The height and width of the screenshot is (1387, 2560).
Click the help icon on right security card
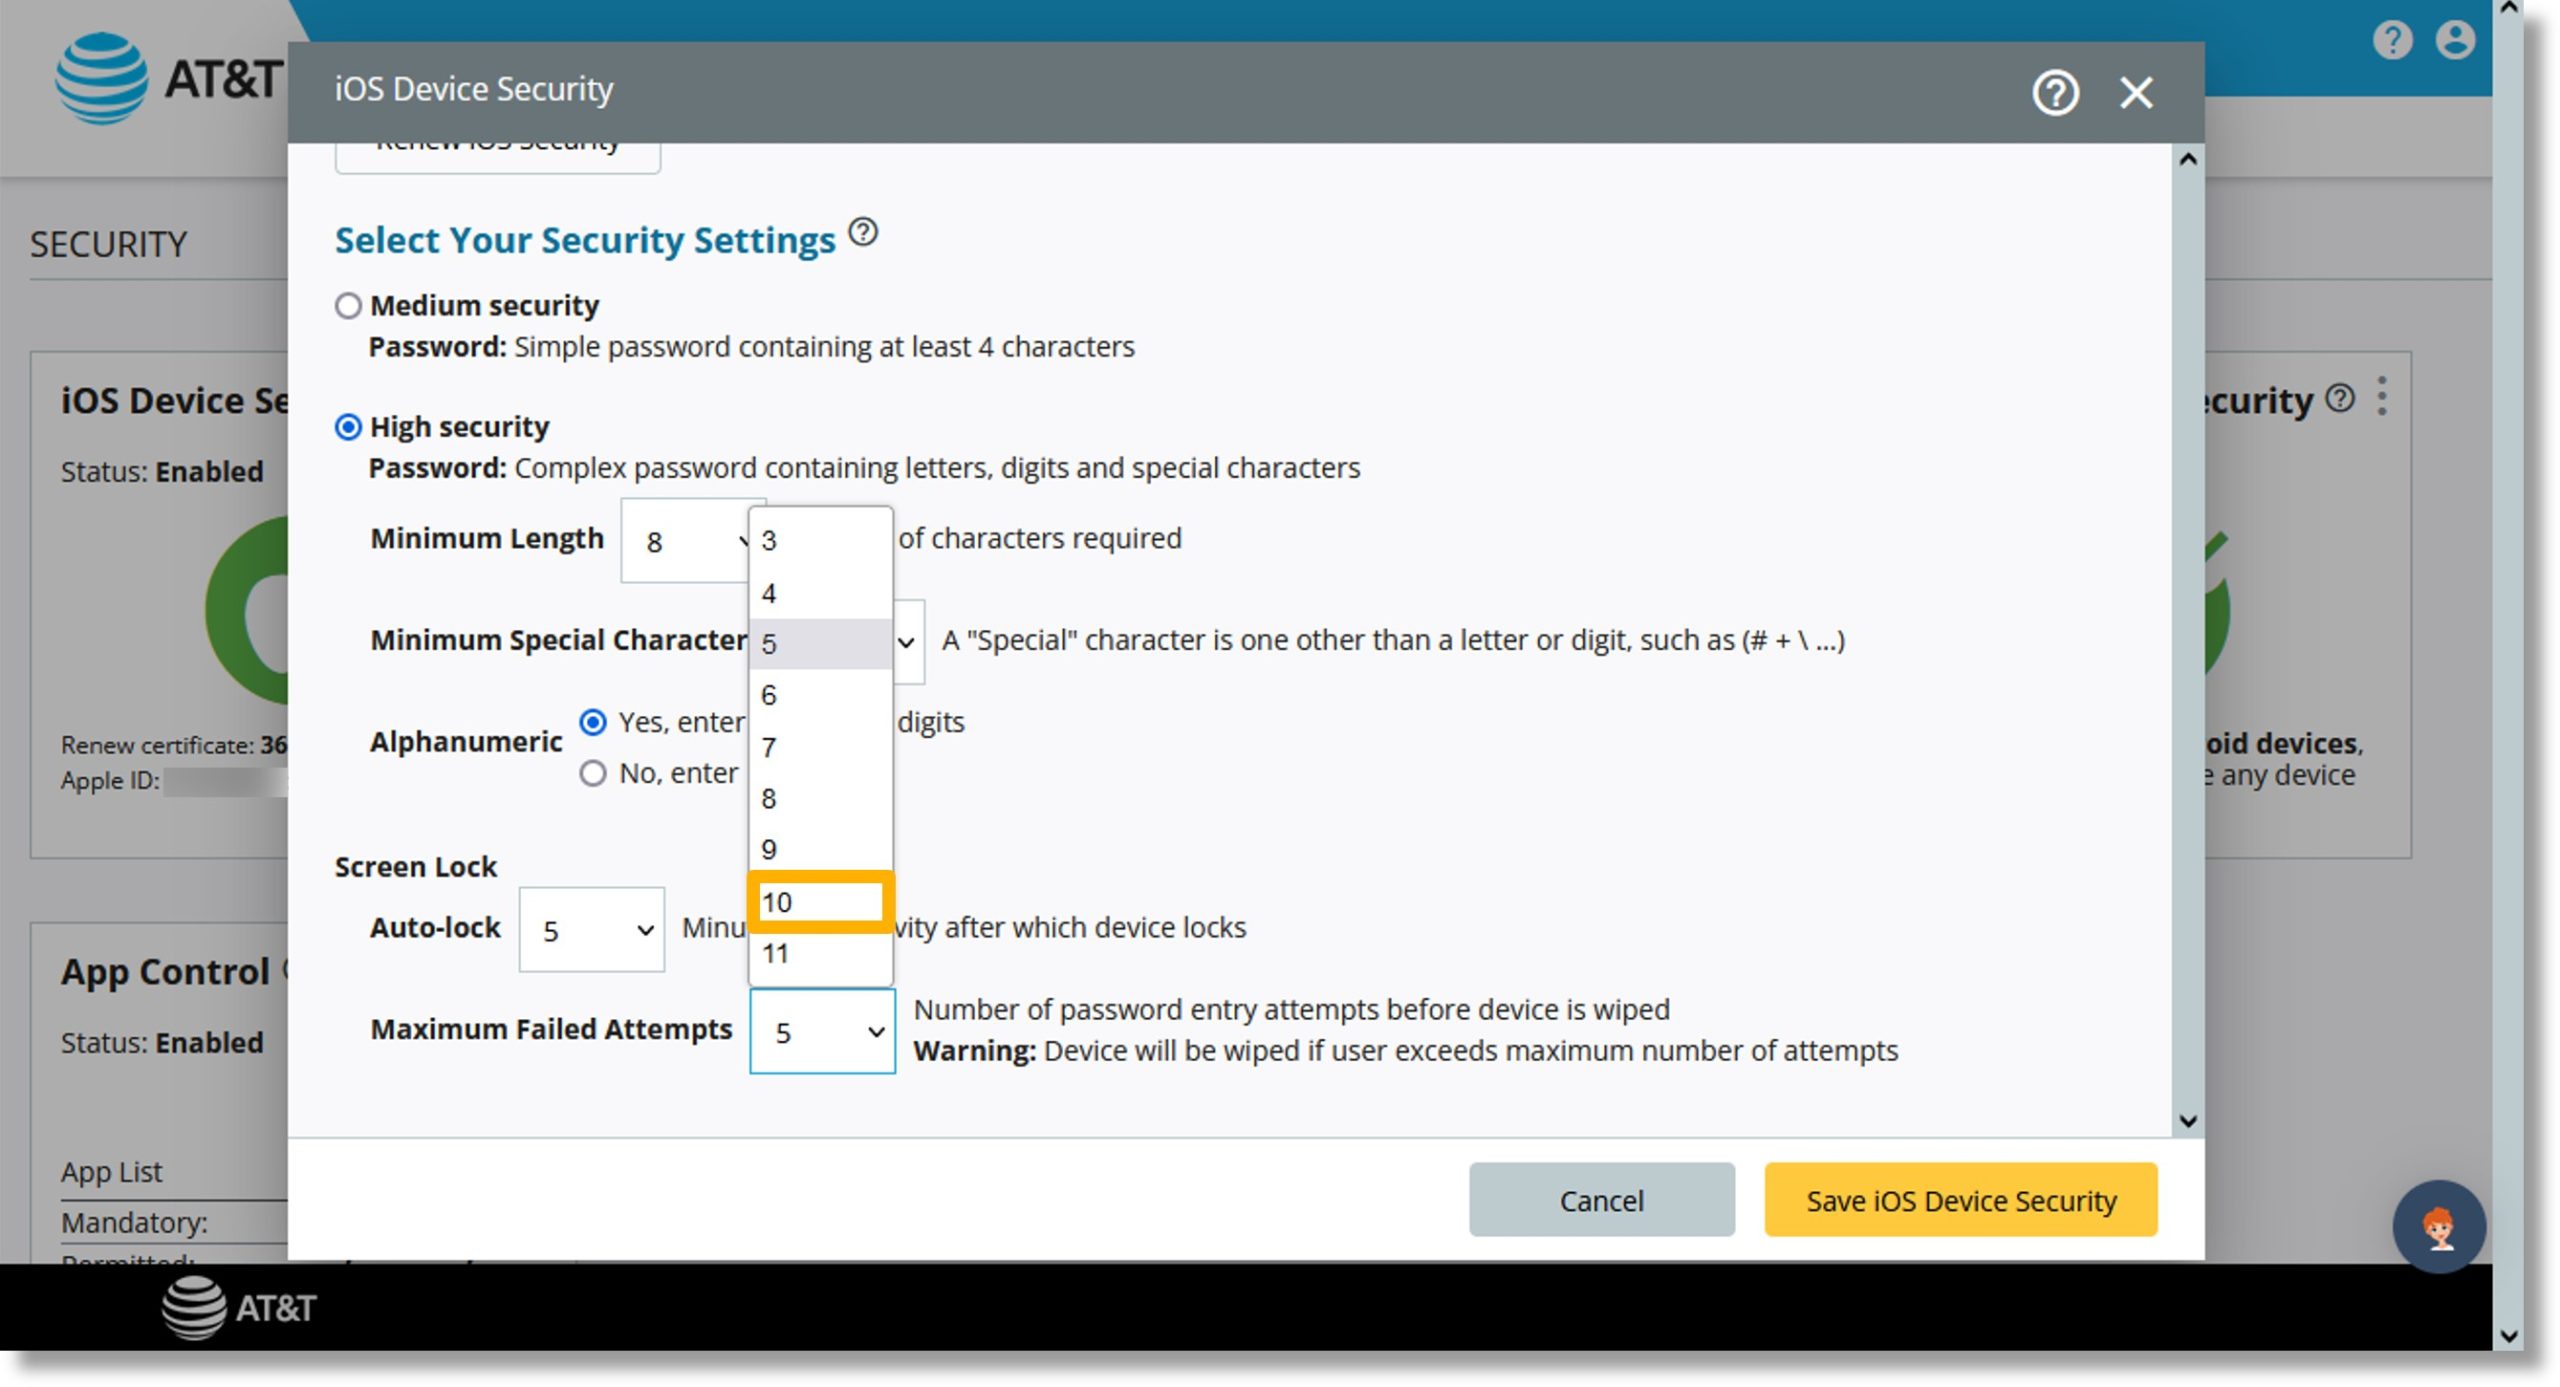tap(2339, 397)
